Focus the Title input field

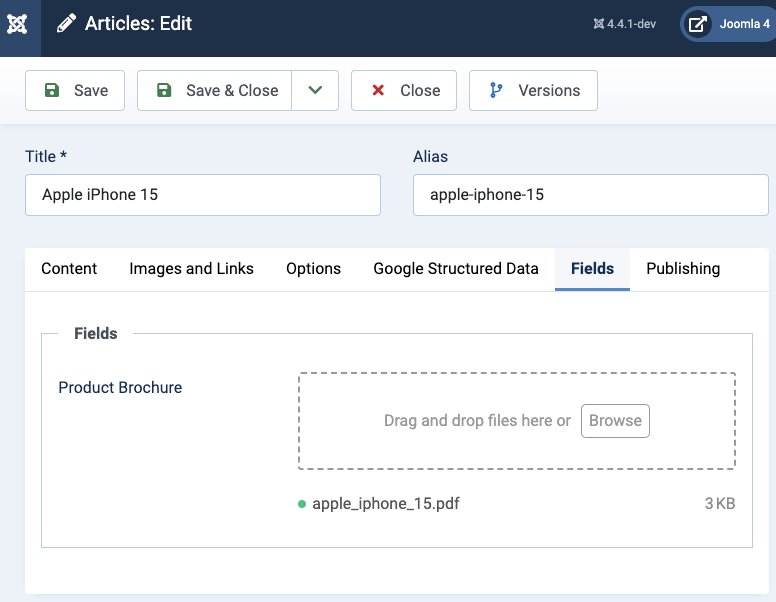pyautogui.click(x=203, y=195)
